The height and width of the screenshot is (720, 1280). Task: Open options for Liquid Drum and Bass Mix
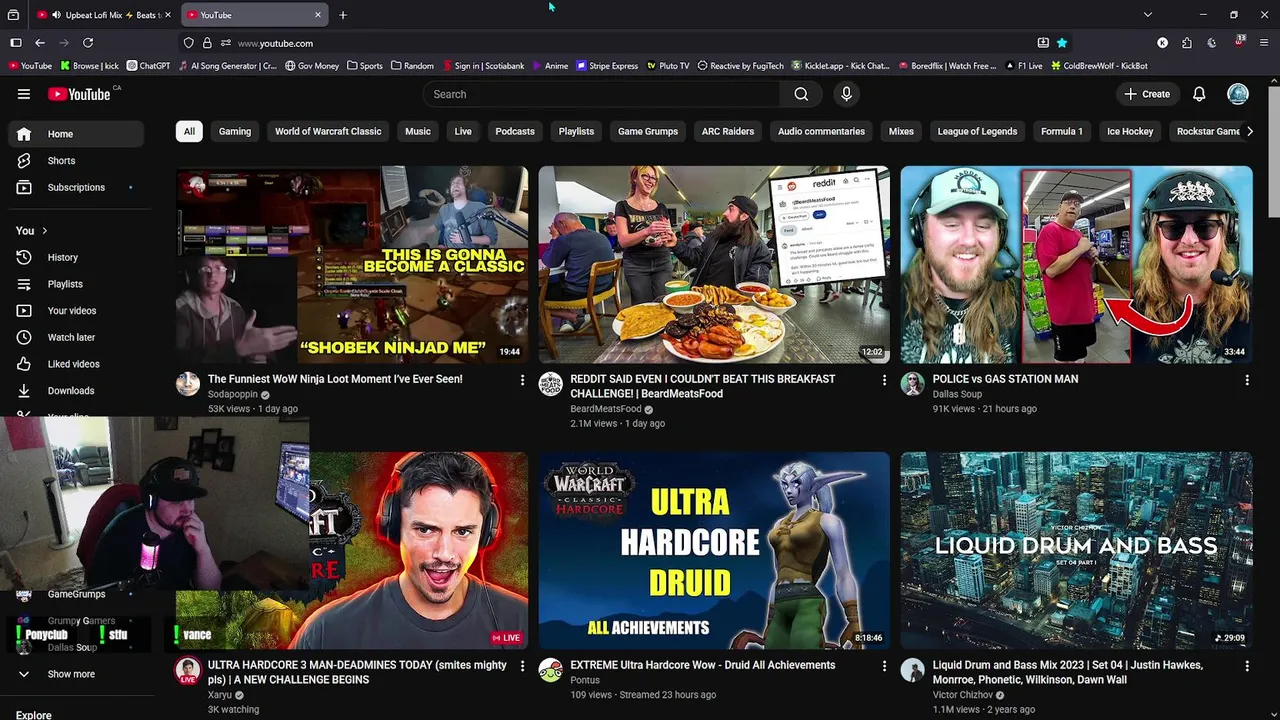coord(1247,666)
